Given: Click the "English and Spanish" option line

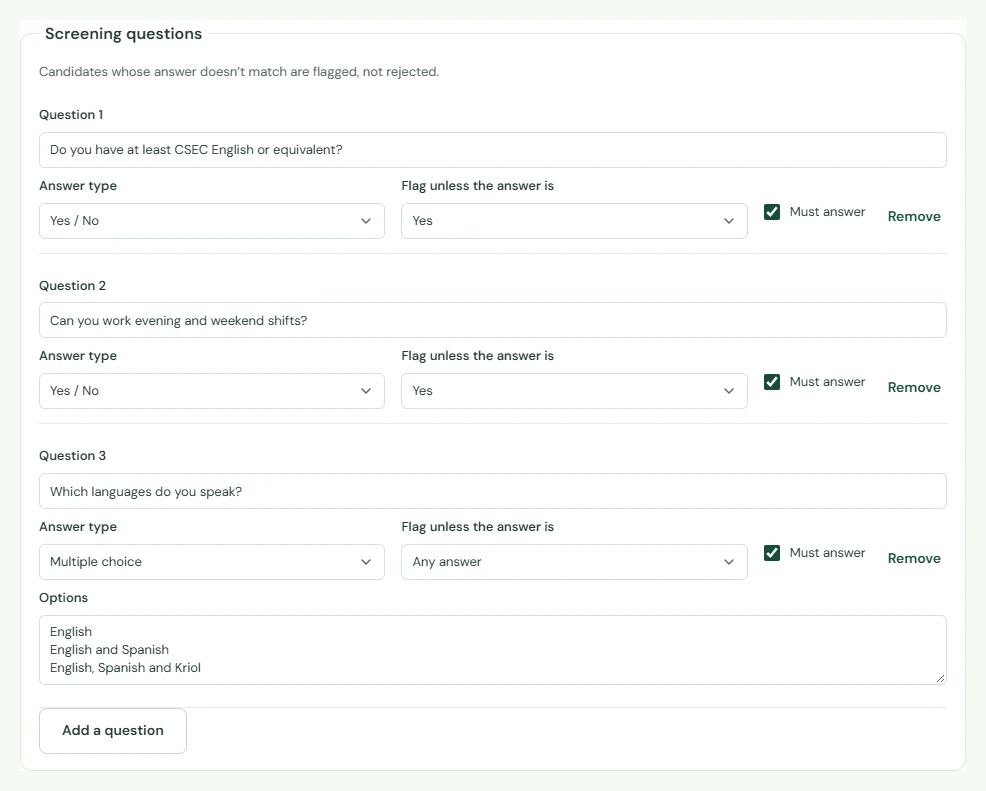Looking at the screenshot, I should [109, 650].
